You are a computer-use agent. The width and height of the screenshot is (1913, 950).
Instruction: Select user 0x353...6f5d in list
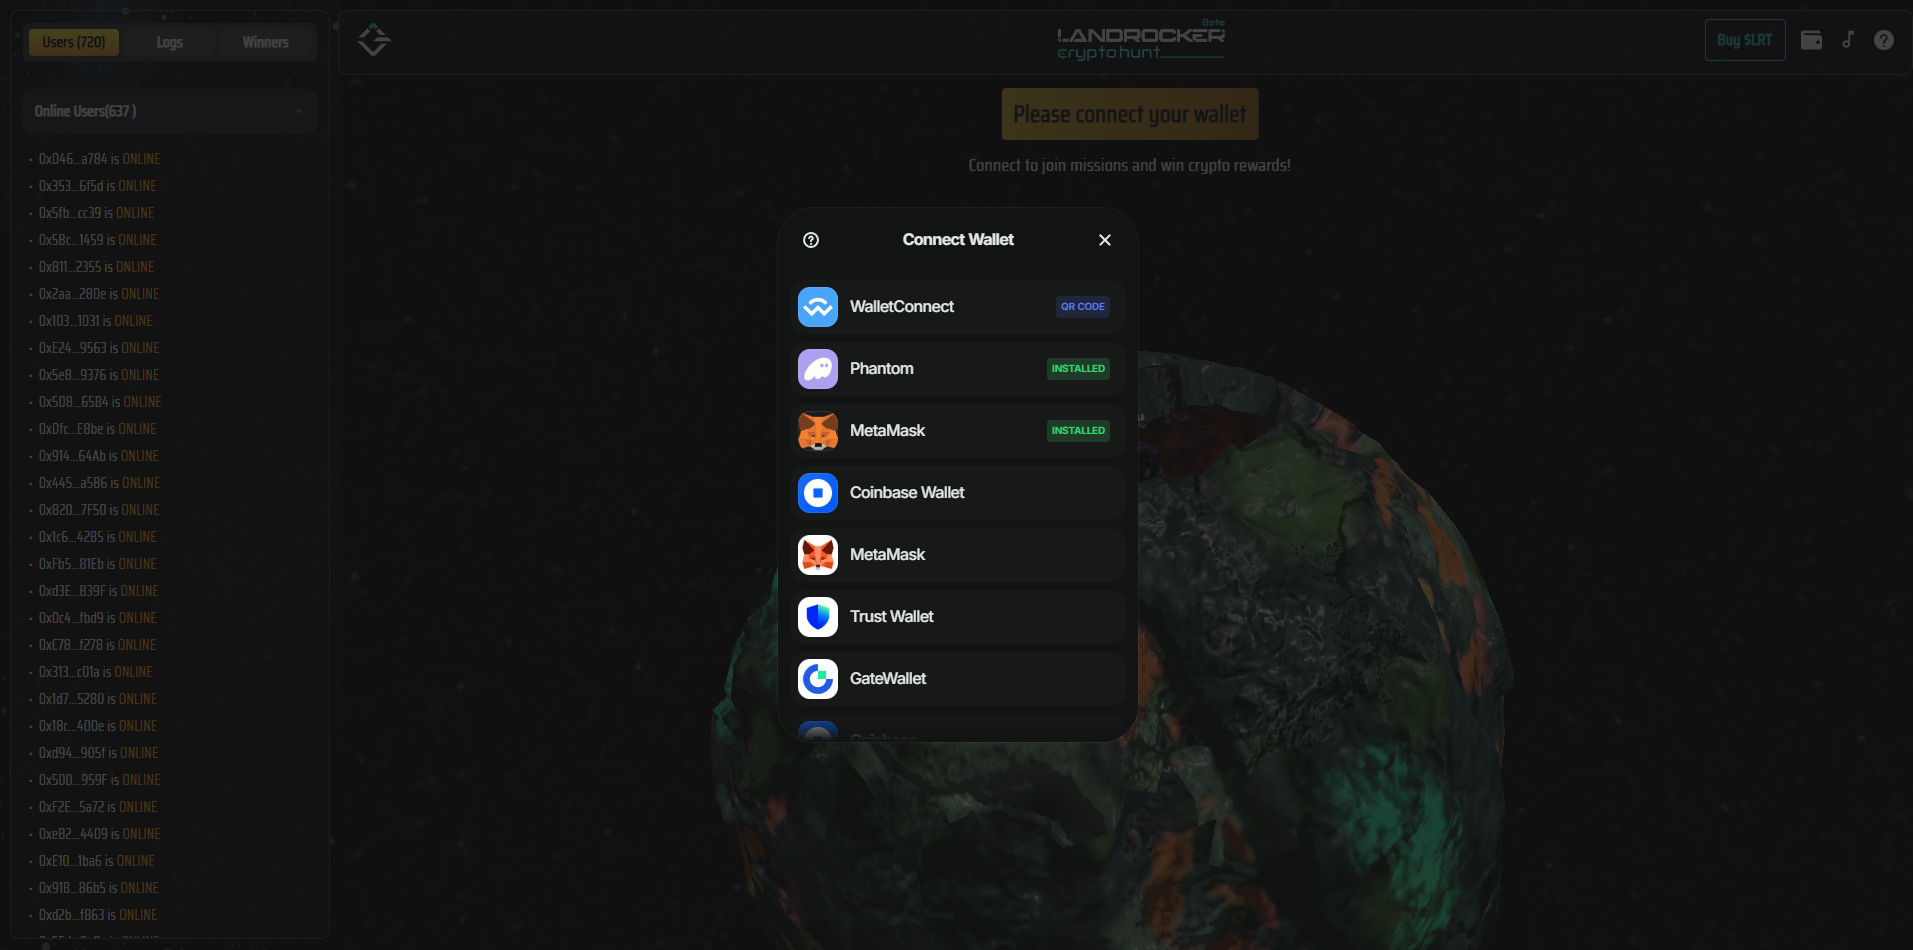(x=97, y=186)
